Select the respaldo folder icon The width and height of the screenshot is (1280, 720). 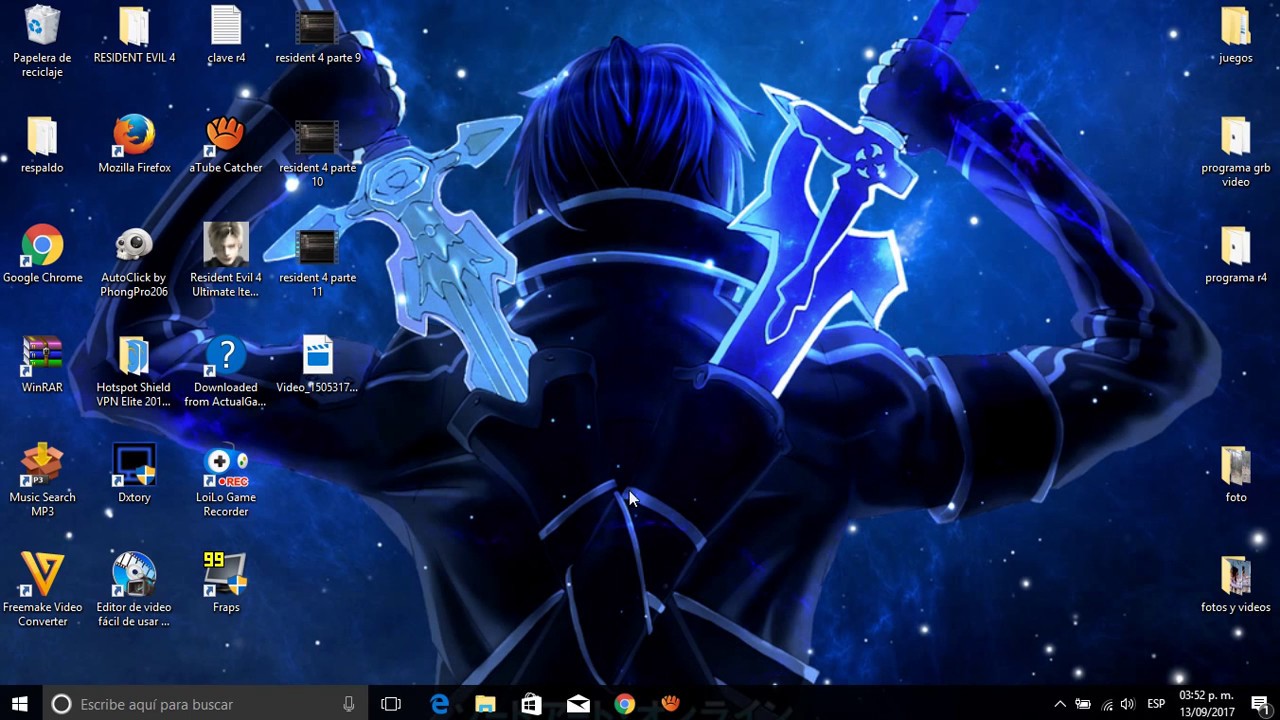pos(42,145)
